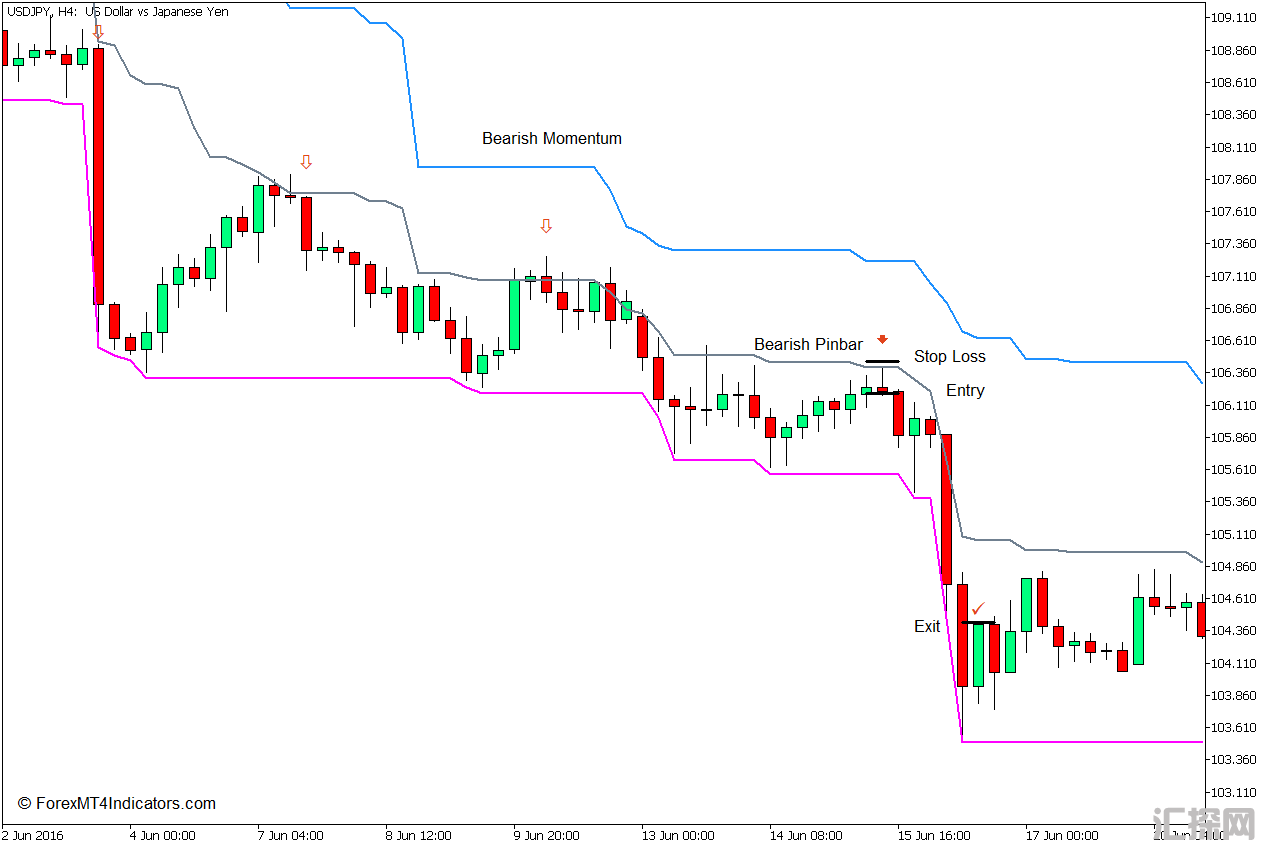Select the sell arrow above the 9 Jun candles
The width and height of the screenshot is (1275, 848).
pyautogui.click(x=546, y=227)
